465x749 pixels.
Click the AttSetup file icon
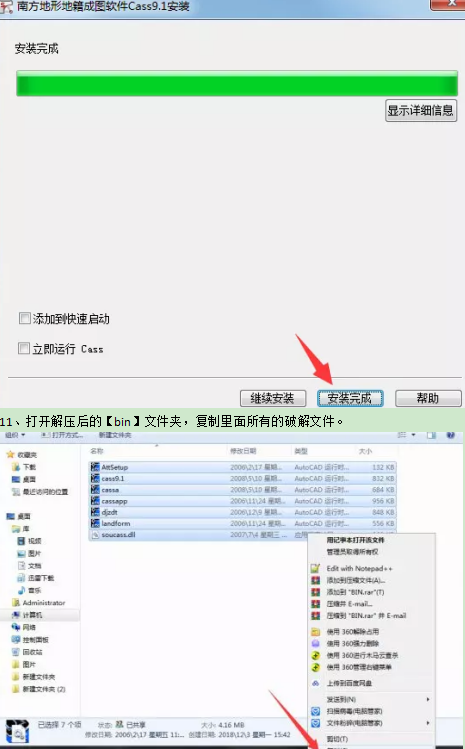click(x=95, y=467)
